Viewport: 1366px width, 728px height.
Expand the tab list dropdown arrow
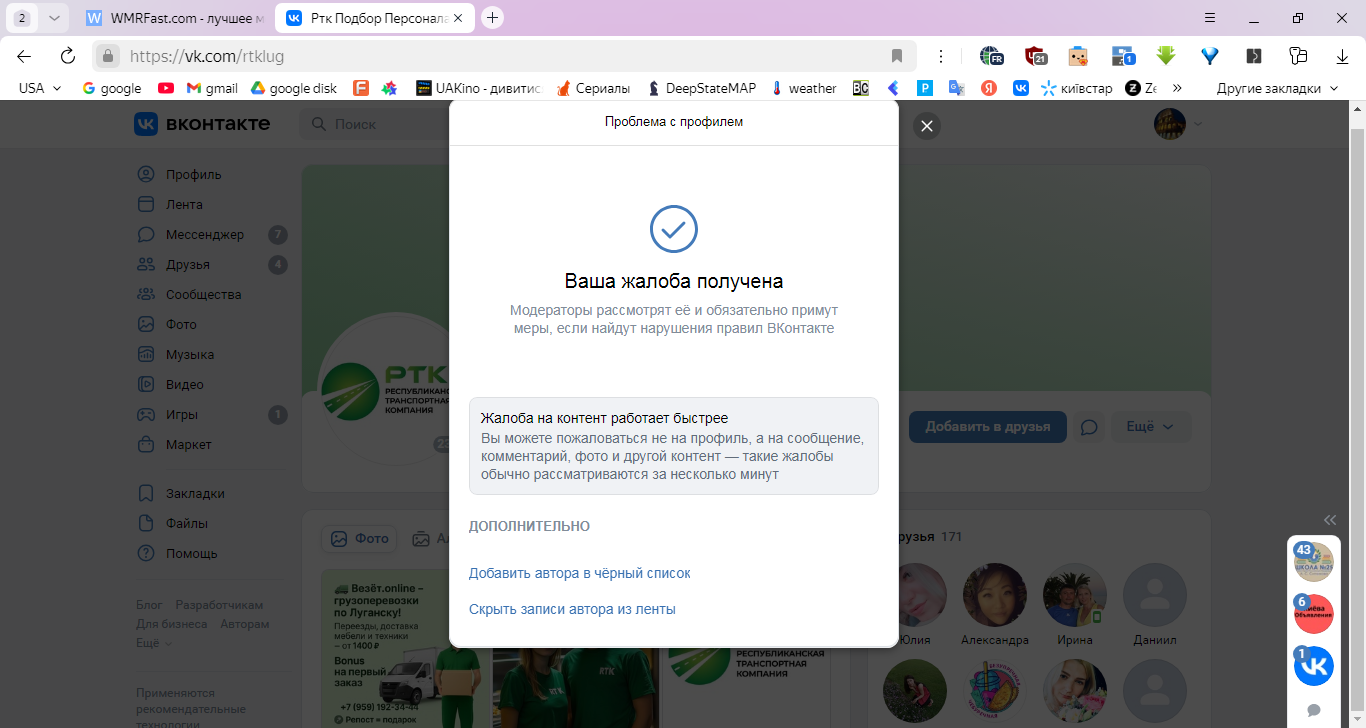[x=54, y=18]
